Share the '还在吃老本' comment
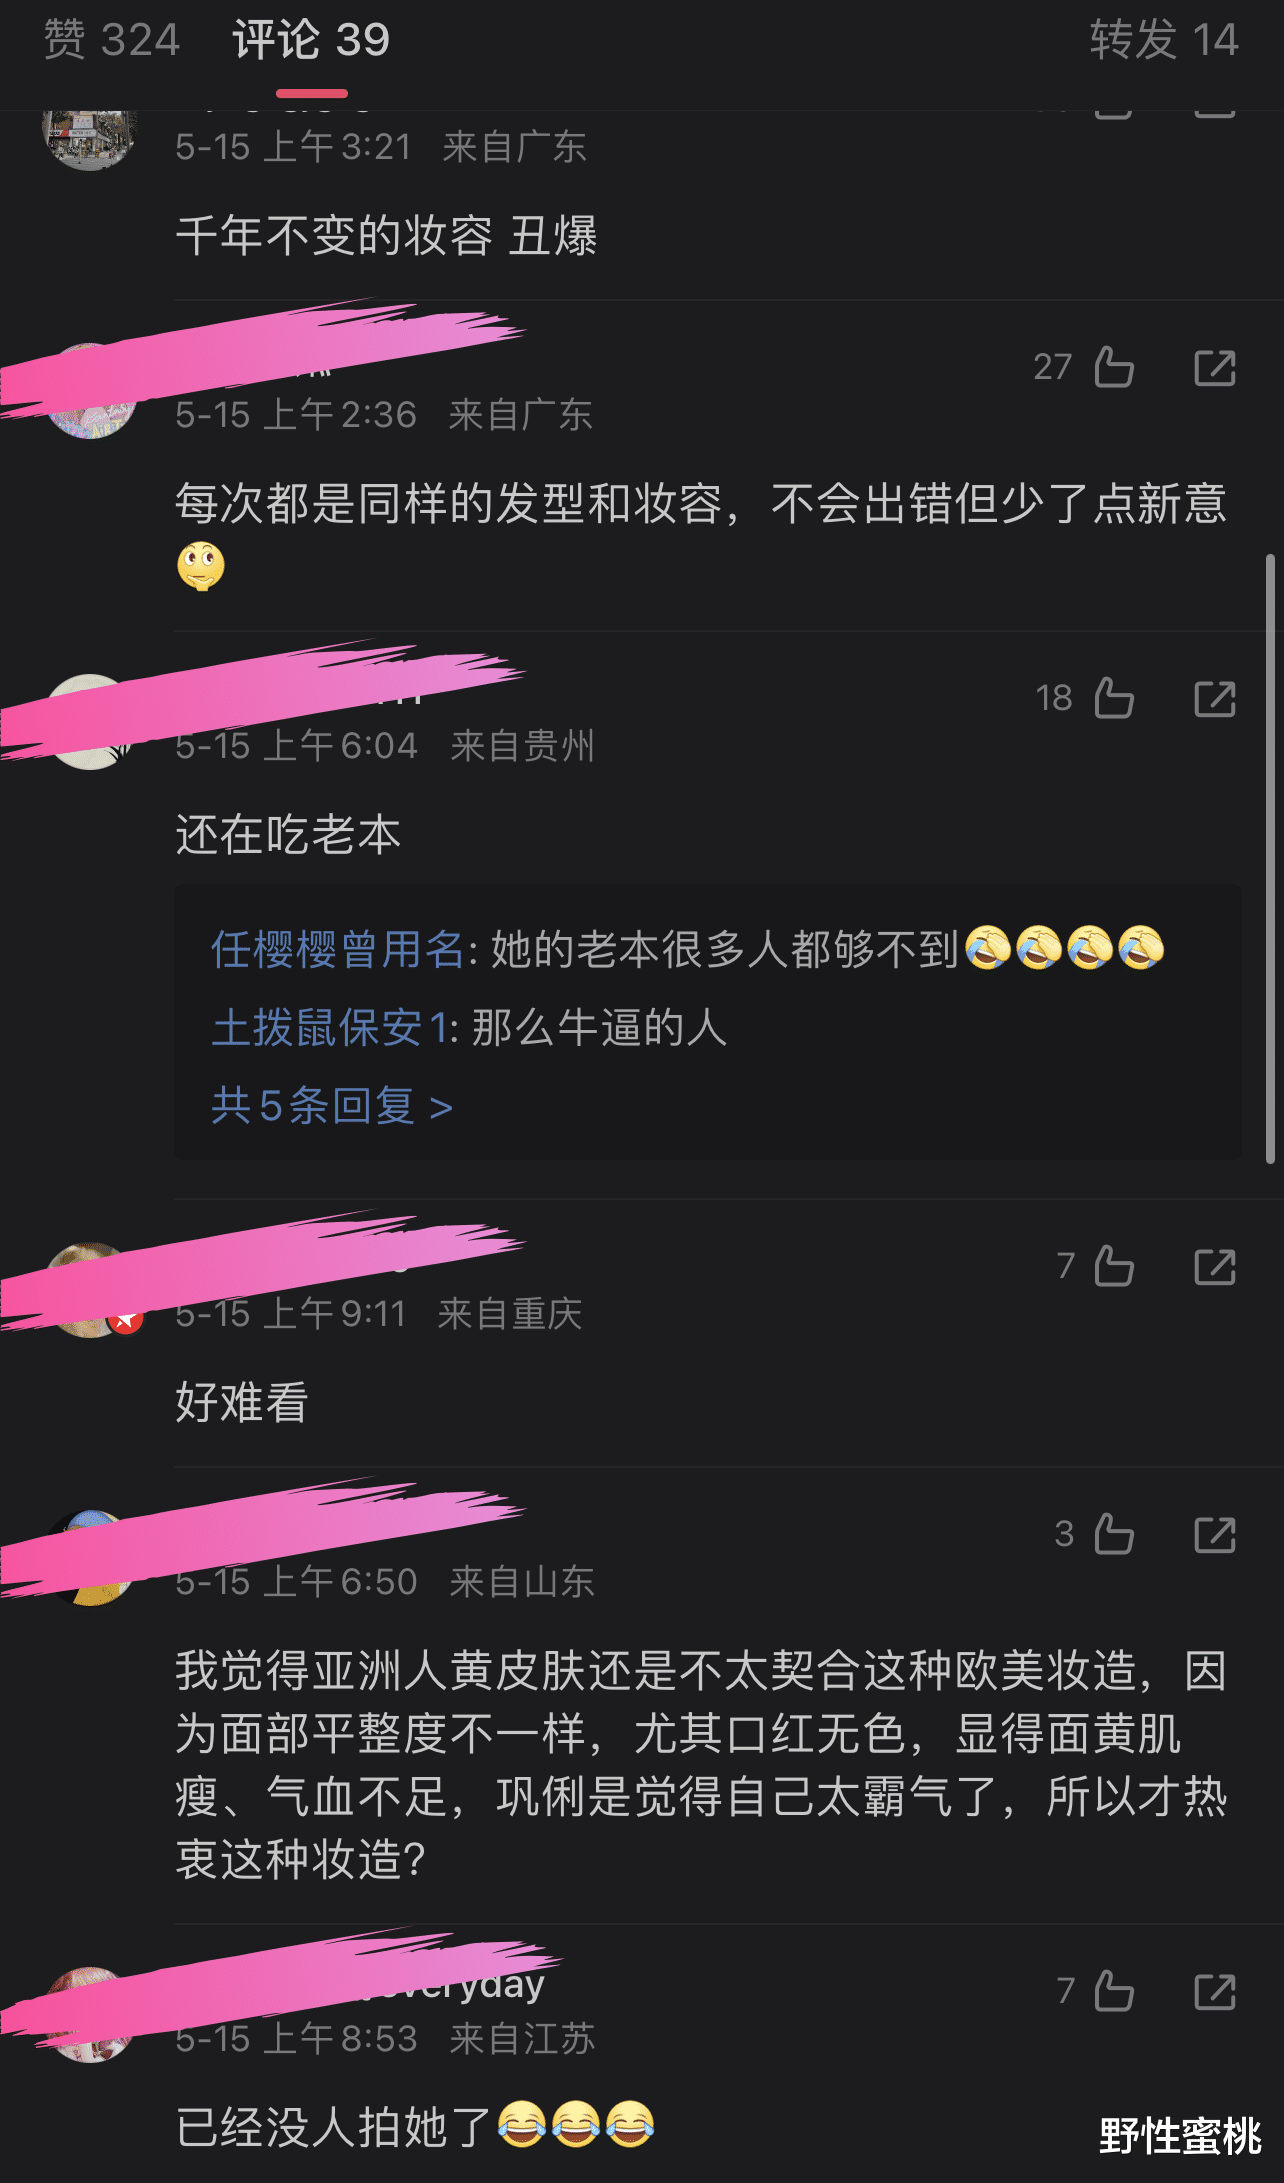The height and width of the screenshot is (2183, 1284). click(x=1215, y=698)
